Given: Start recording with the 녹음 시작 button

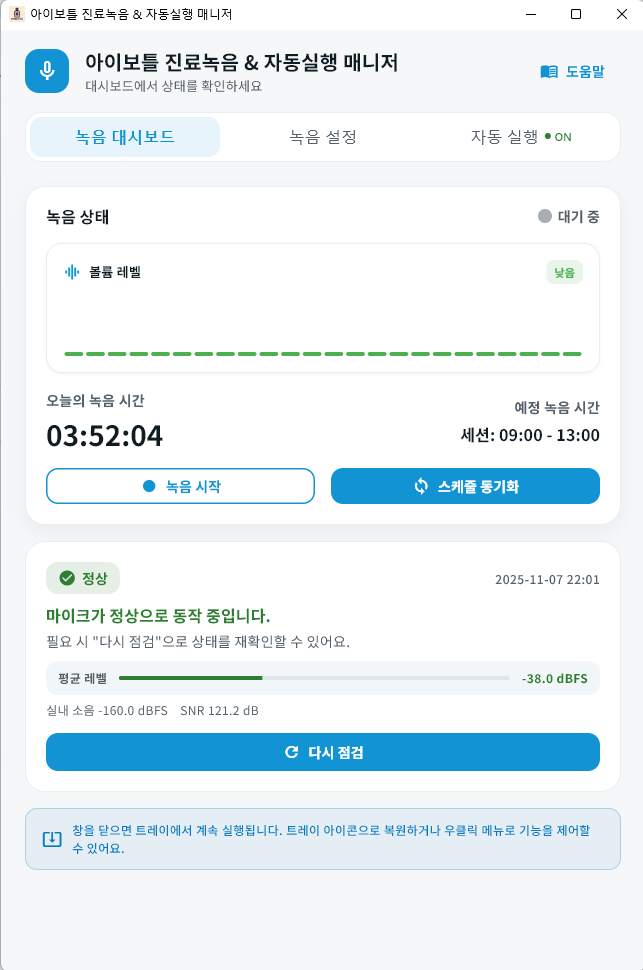Looking at the screenshot, I should pos(180,486).
